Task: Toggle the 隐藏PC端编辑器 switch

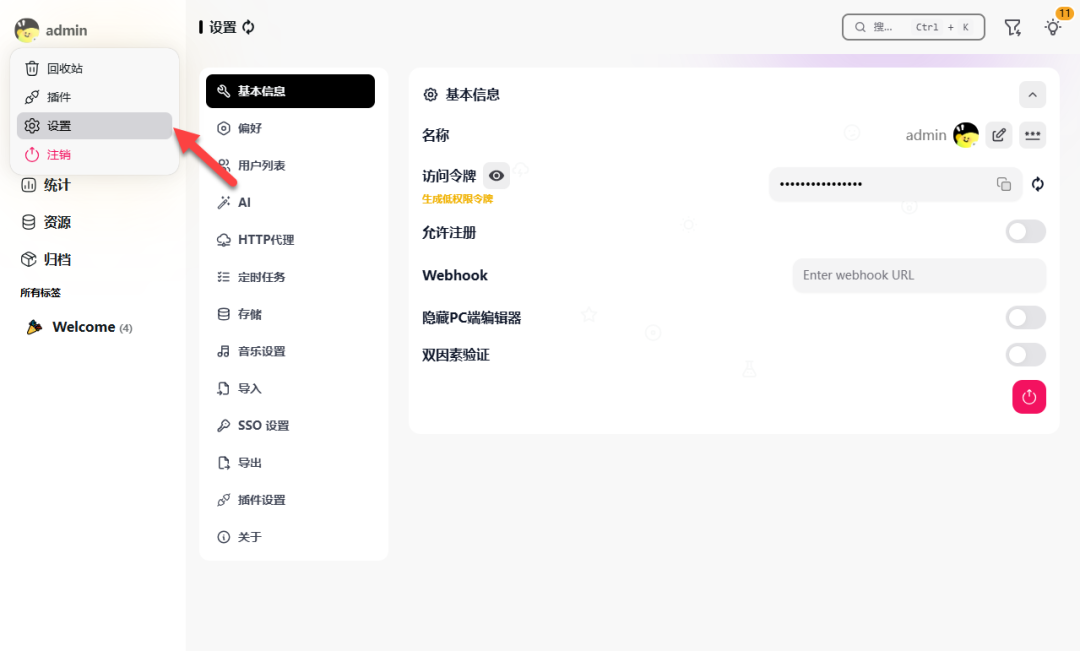Action: [x=1026, y=318]
